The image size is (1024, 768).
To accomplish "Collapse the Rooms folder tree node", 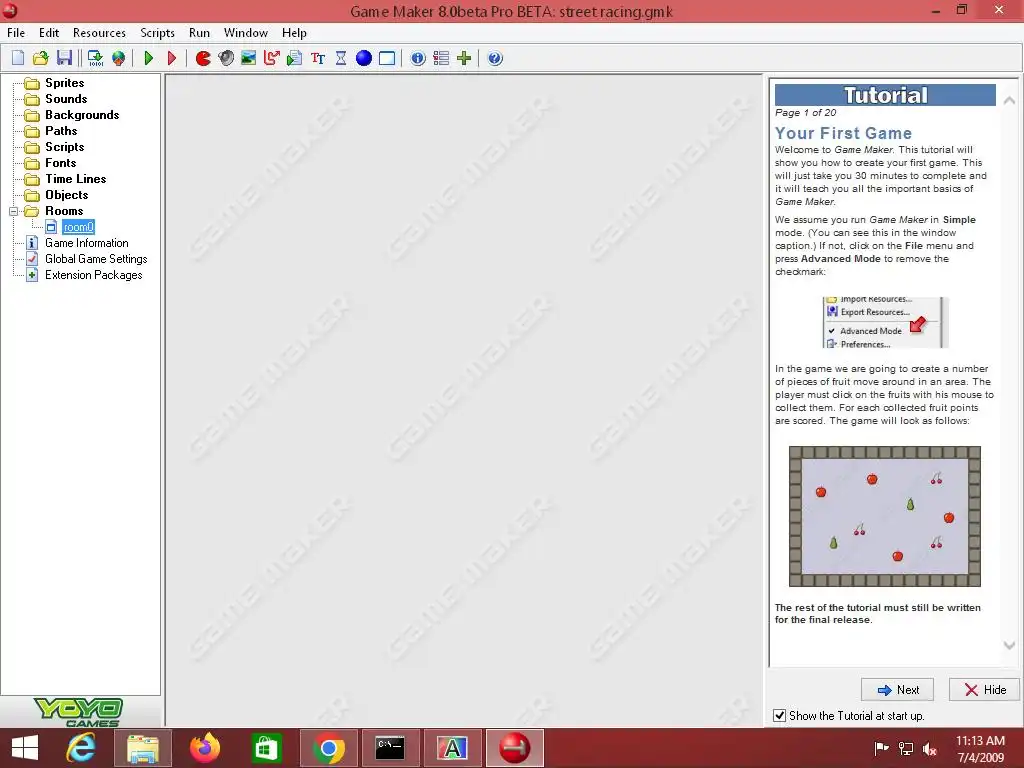I will [x=13, y=211].
